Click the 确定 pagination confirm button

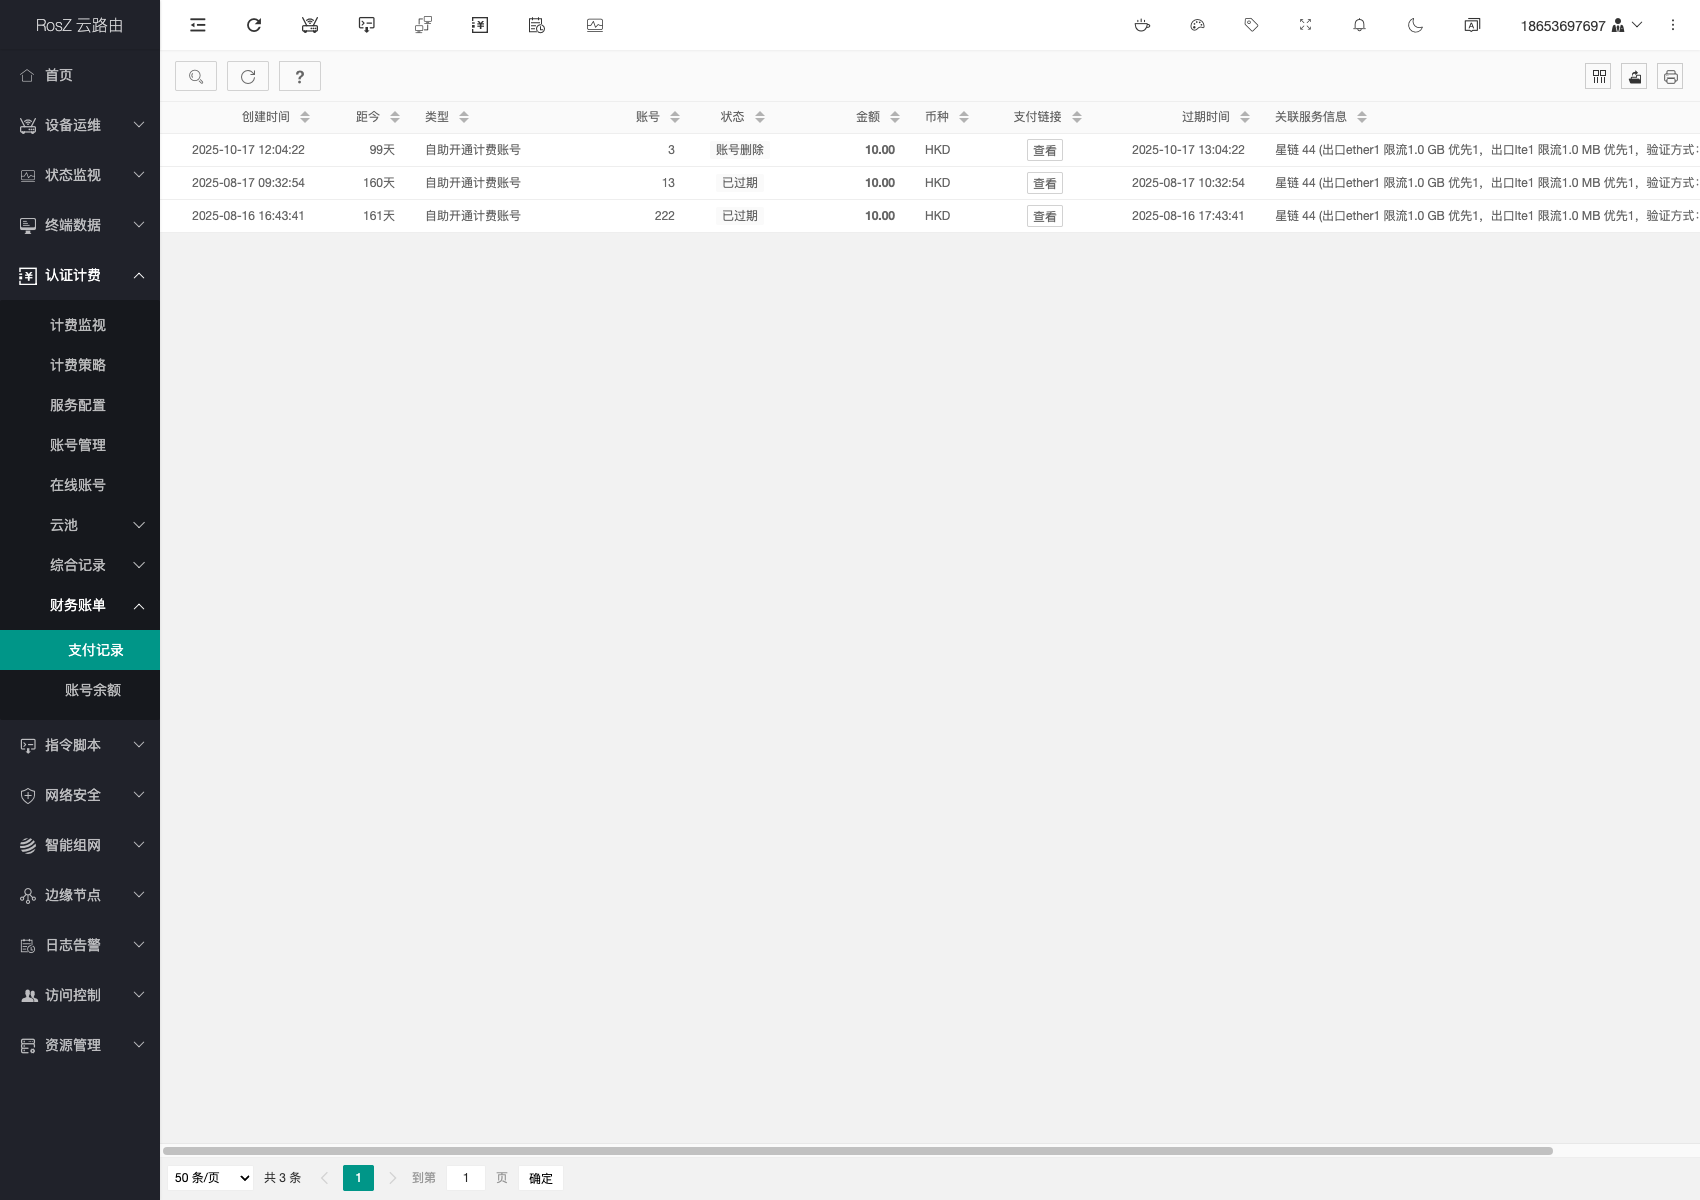pyautogui.click(x=540, y=1178)
